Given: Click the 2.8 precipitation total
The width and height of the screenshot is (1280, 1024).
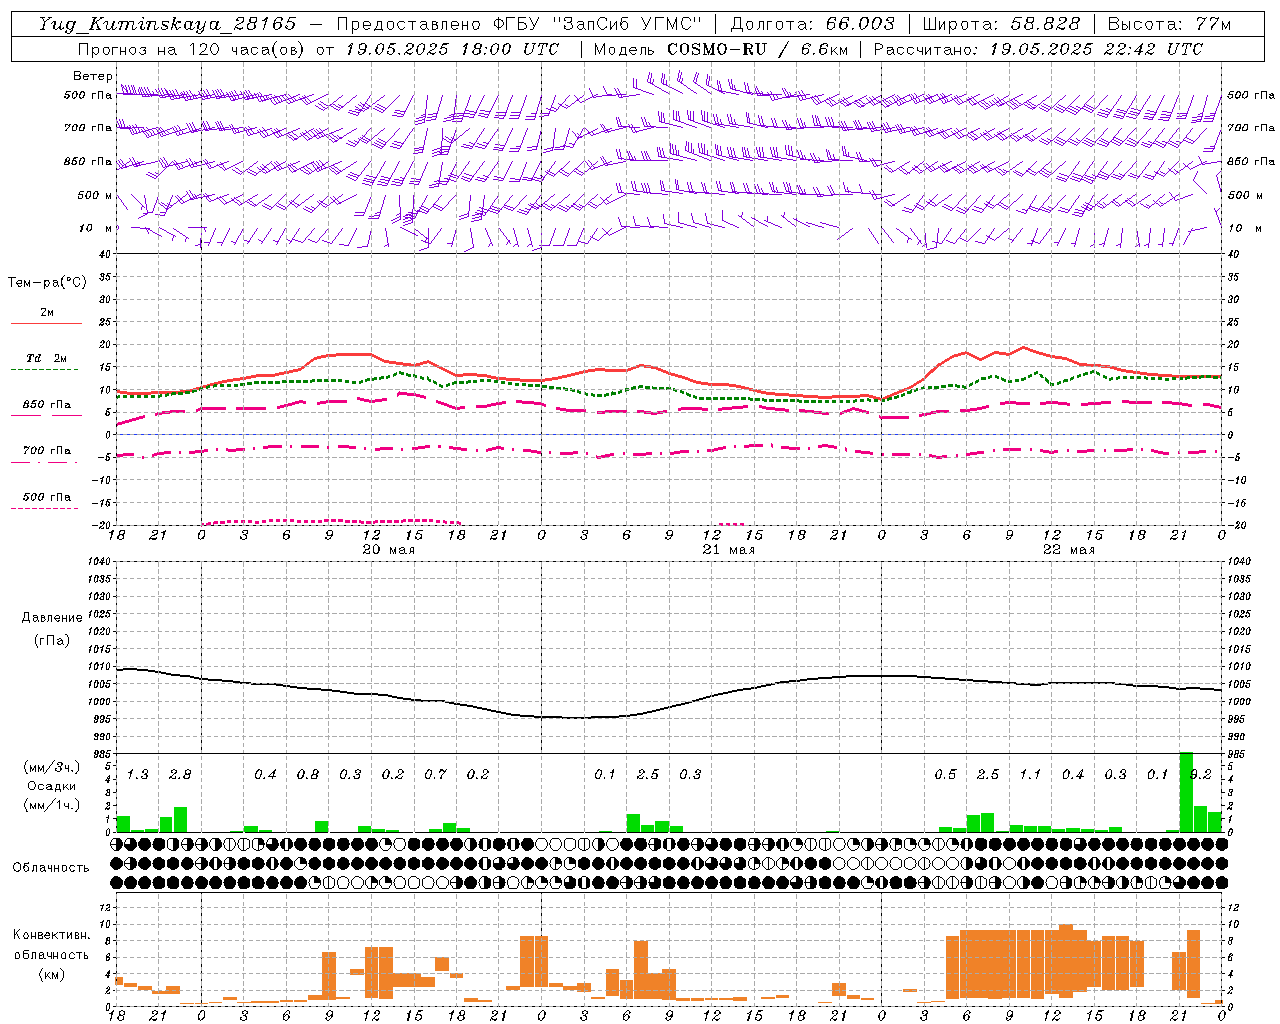Looking at the screenshot, I should (x=180, y=774).
